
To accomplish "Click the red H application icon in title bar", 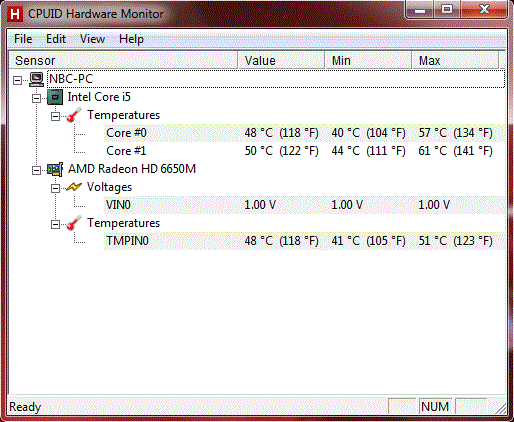I will pyautogui.click(x=15, y=15).
